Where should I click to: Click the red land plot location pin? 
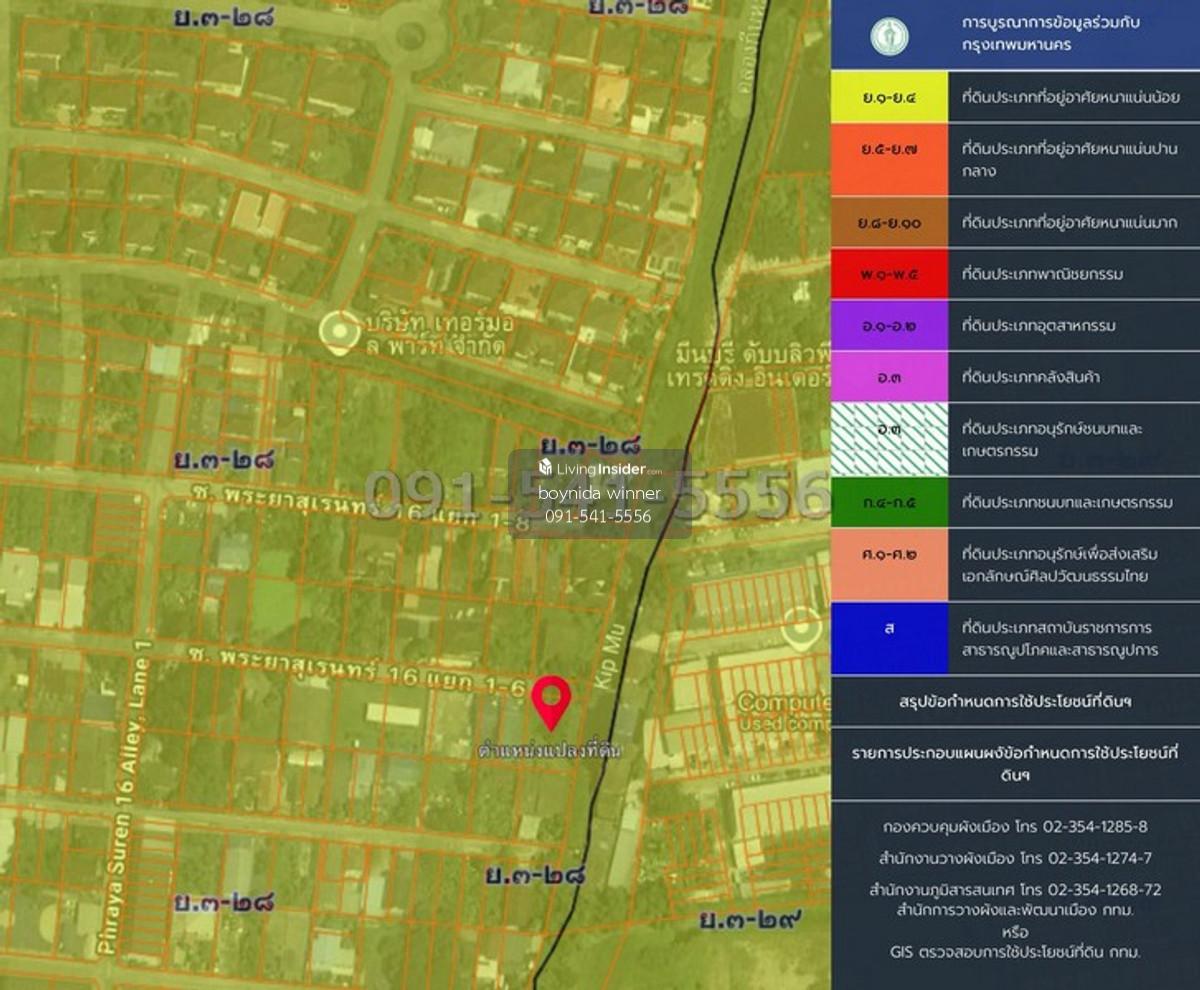click(550, 701)
